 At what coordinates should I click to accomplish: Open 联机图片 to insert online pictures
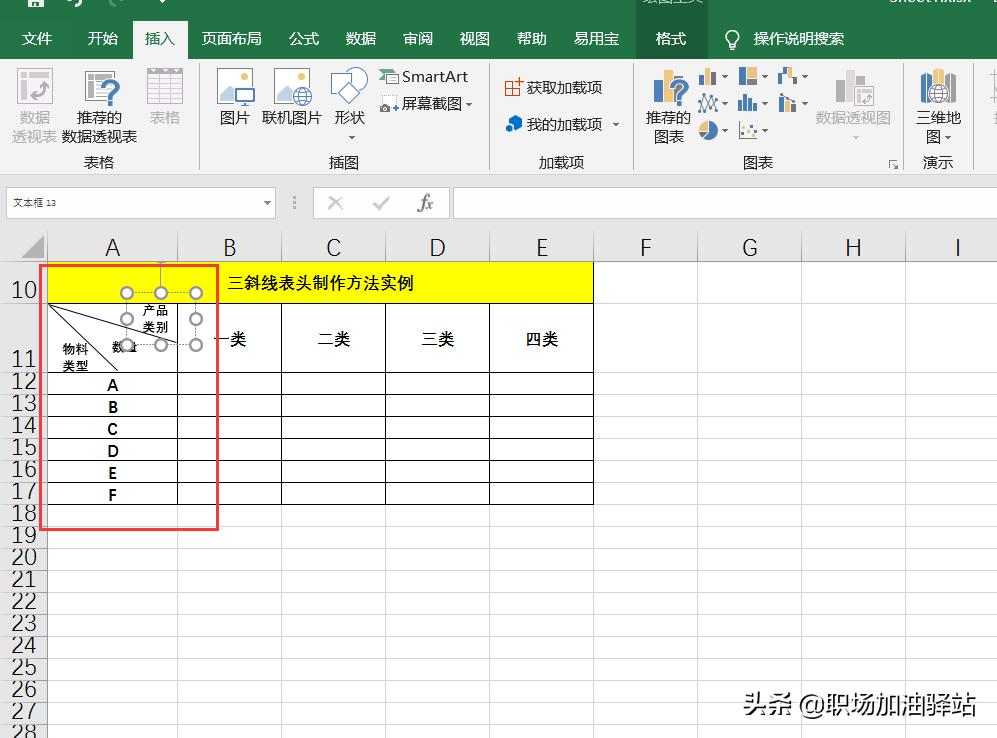(x=292, y=95)
